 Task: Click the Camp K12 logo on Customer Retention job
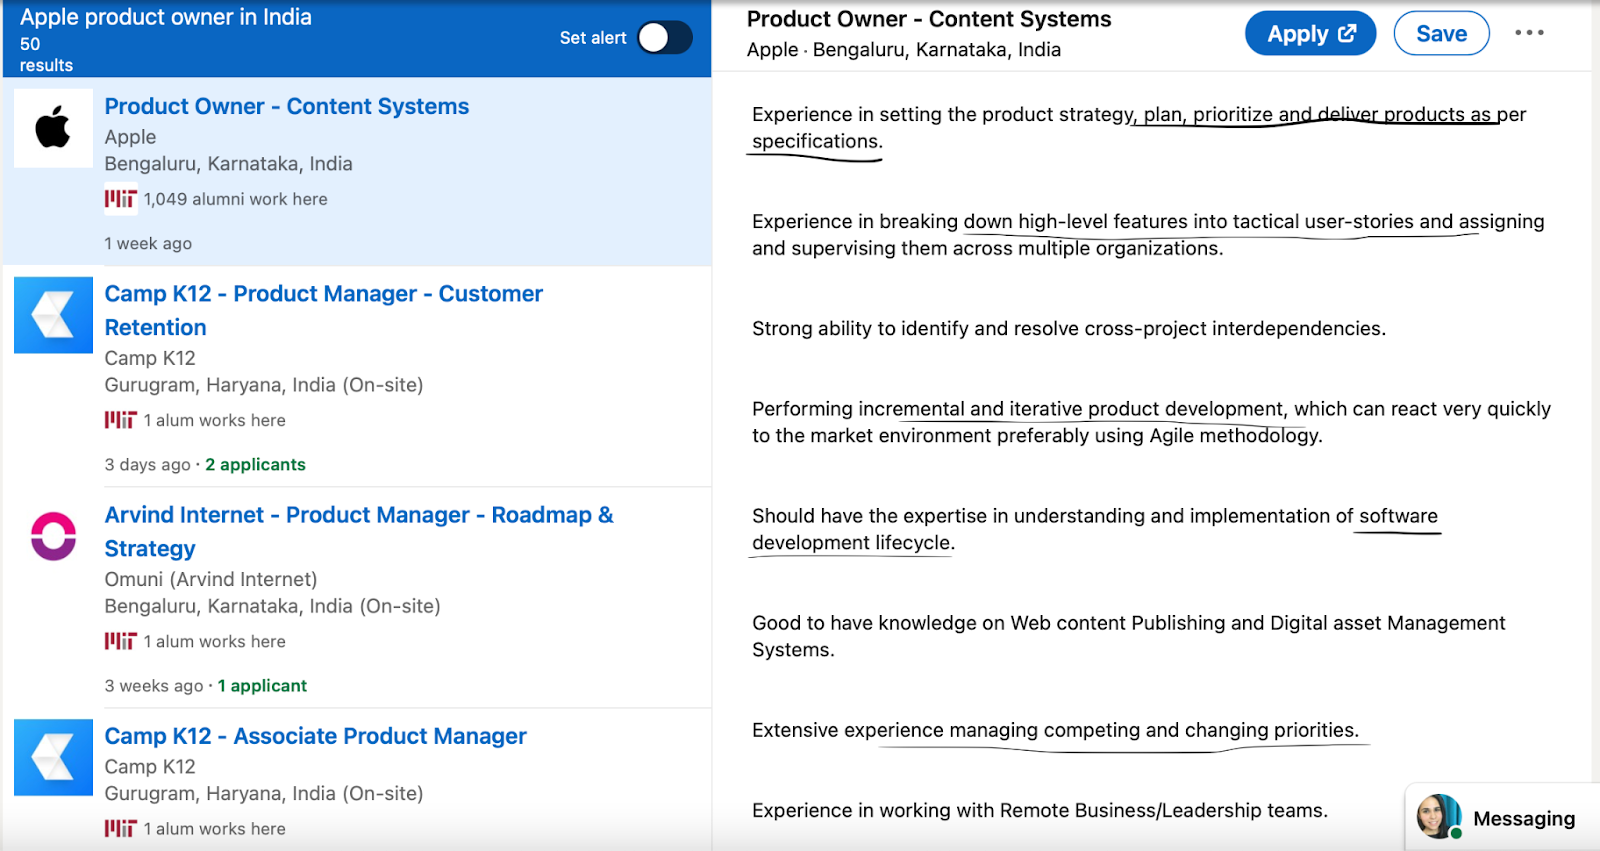click(x=53, y=315)
